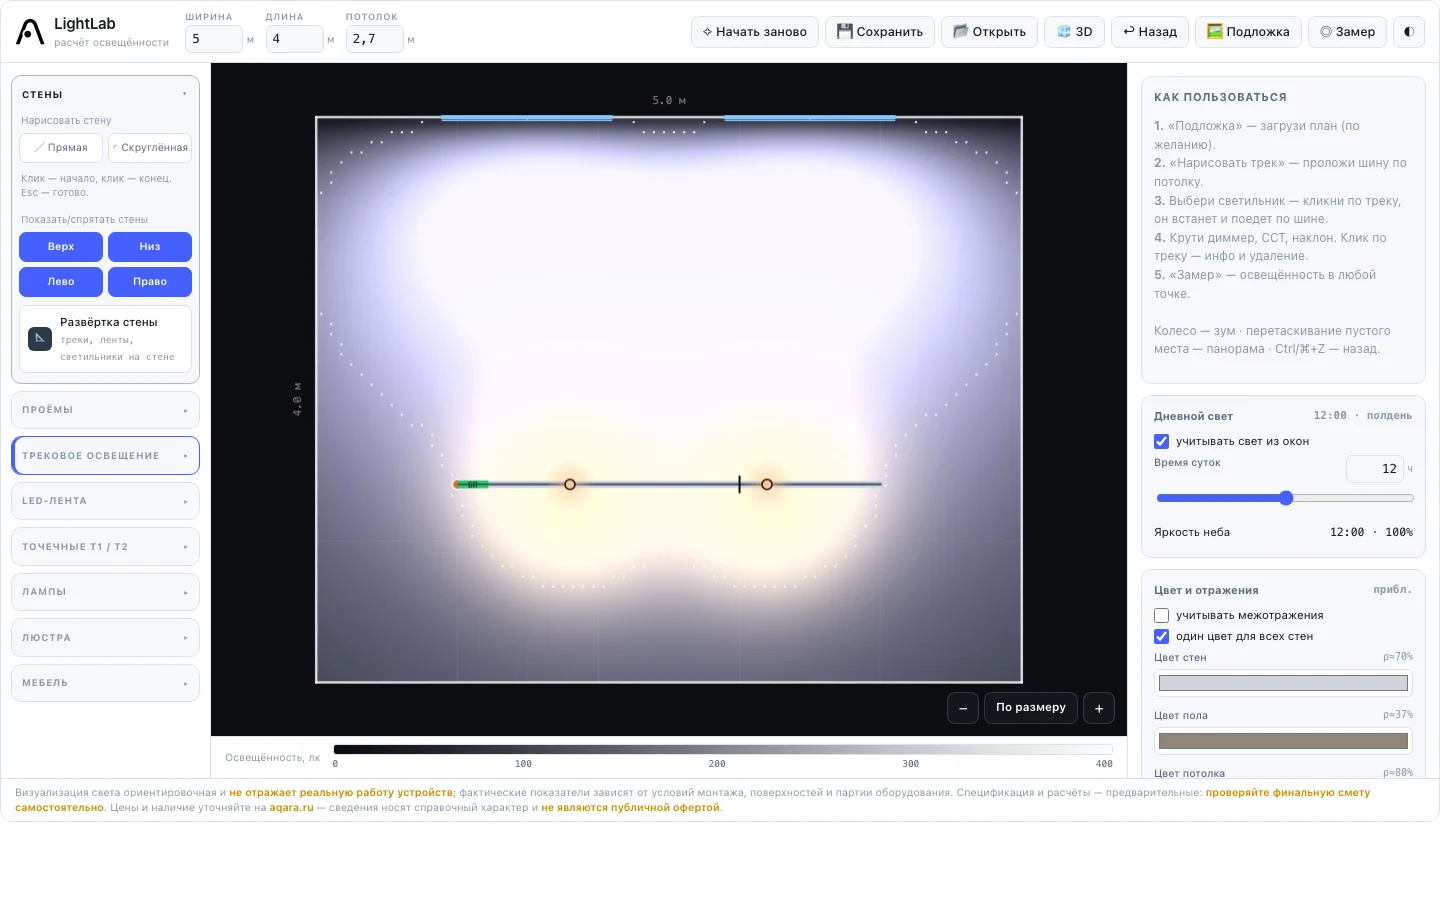Screen dimensions: 1440x900
Task: Expand Трековое освещение section
Action: tap(105, 456)
